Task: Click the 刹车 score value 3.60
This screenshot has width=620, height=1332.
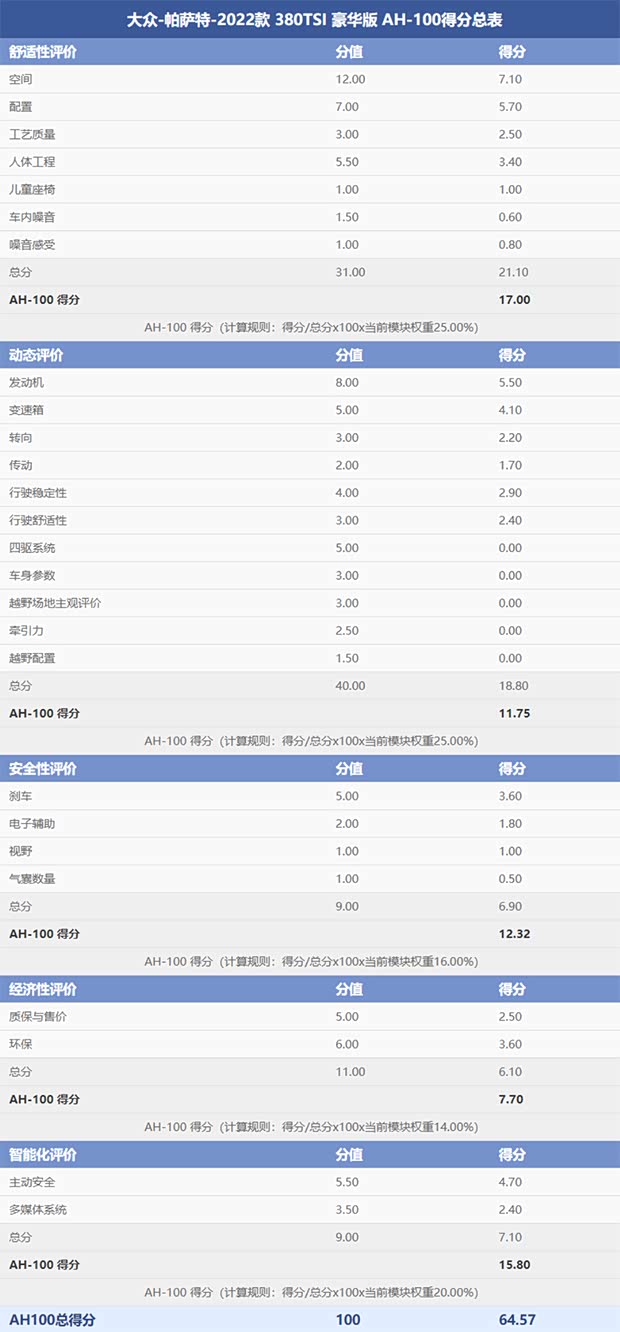Action: [x=510, y=796]
